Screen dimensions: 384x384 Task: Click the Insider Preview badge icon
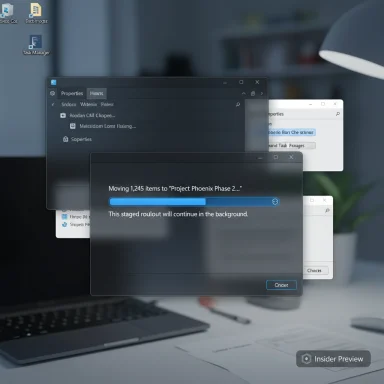click(x=306, y=359)
